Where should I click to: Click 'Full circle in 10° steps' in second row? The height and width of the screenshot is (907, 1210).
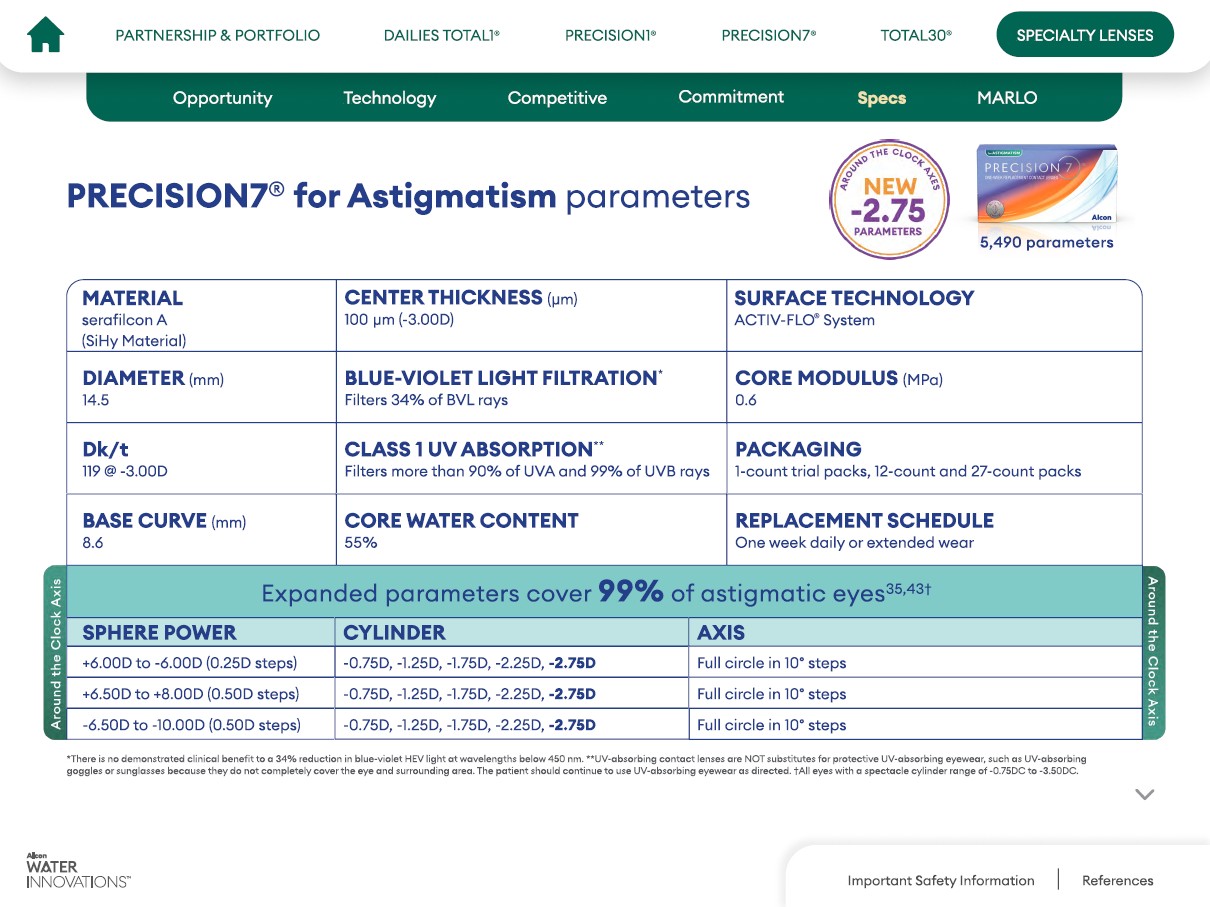(x=771, y=694)
